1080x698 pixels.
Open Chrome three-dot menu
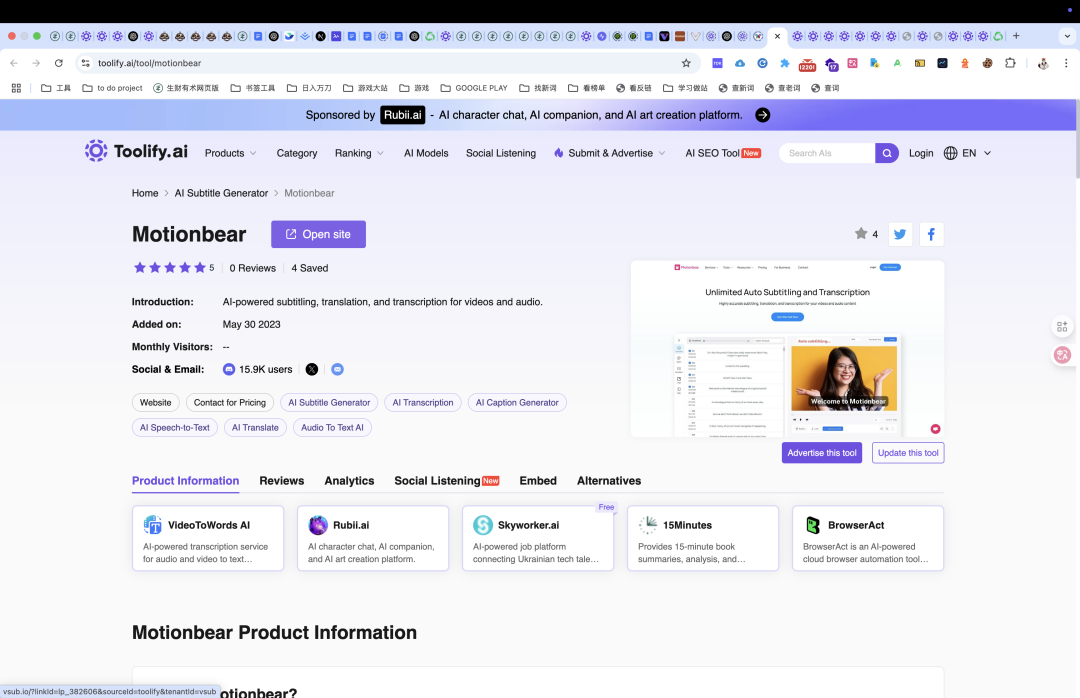(1066, 63)
